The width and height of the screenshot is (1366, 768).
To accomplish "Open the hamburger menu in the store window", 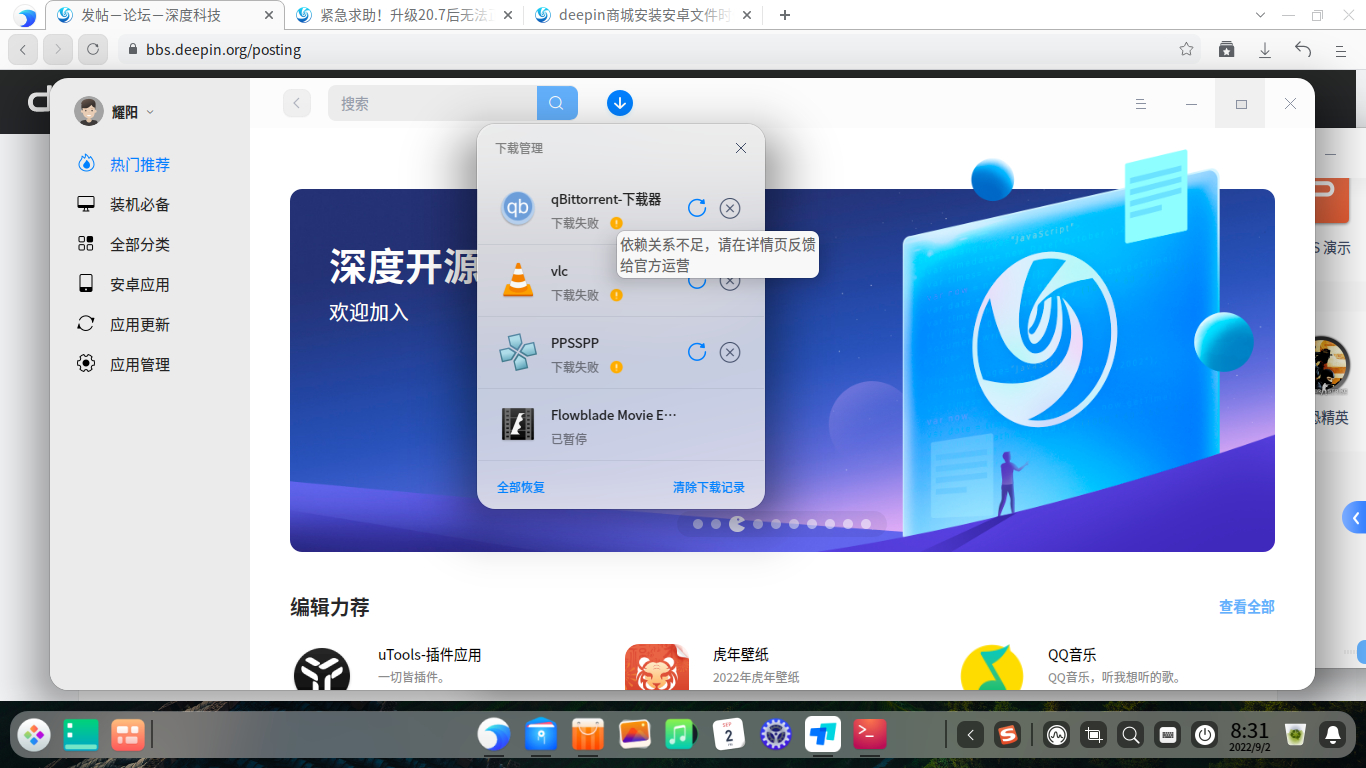I will (1141, 103).
